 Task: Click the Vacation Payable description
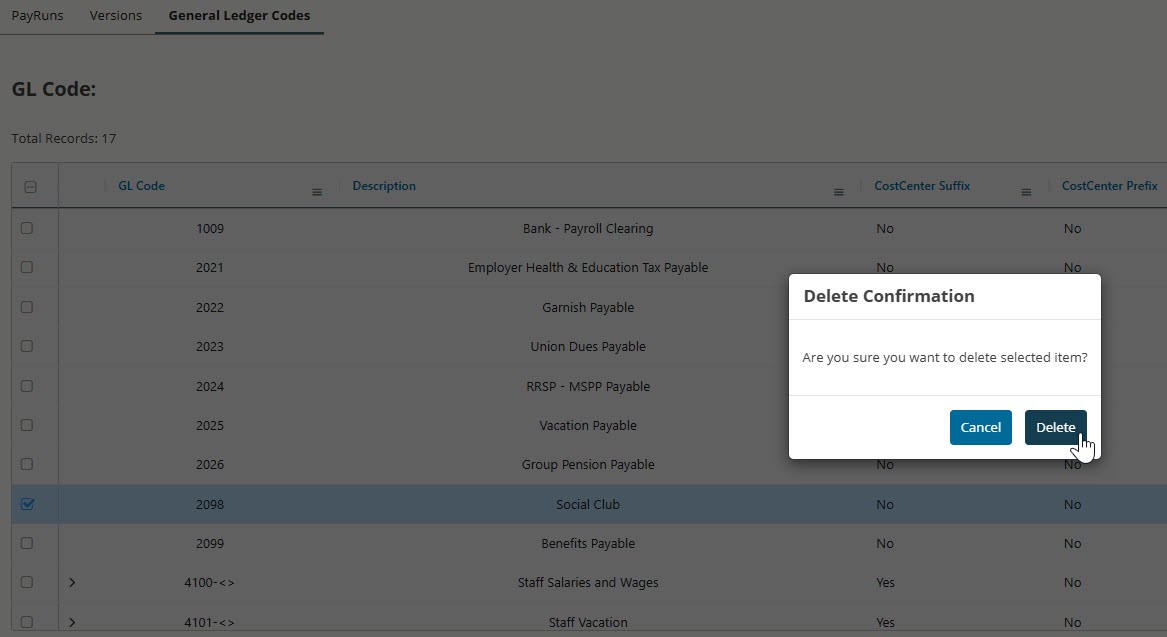[588, 426]
